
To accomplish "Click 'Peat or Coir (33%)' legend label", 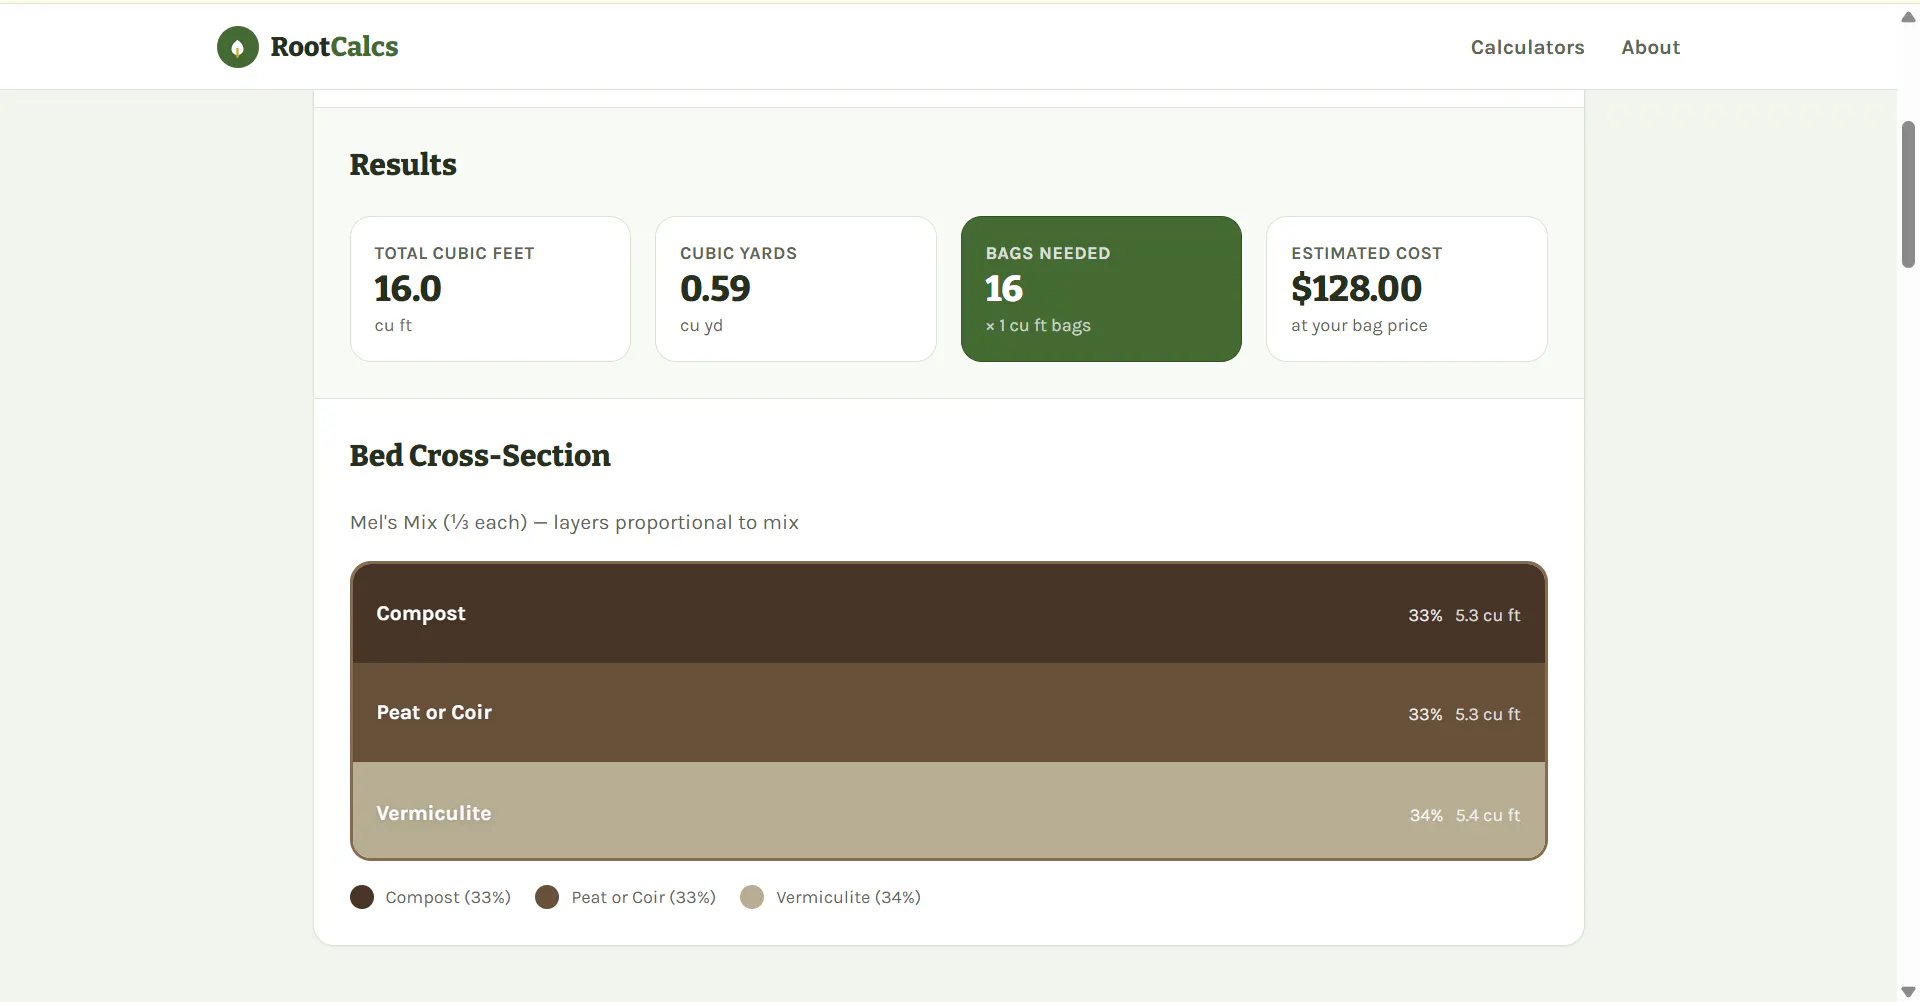I will click(643, 897).
